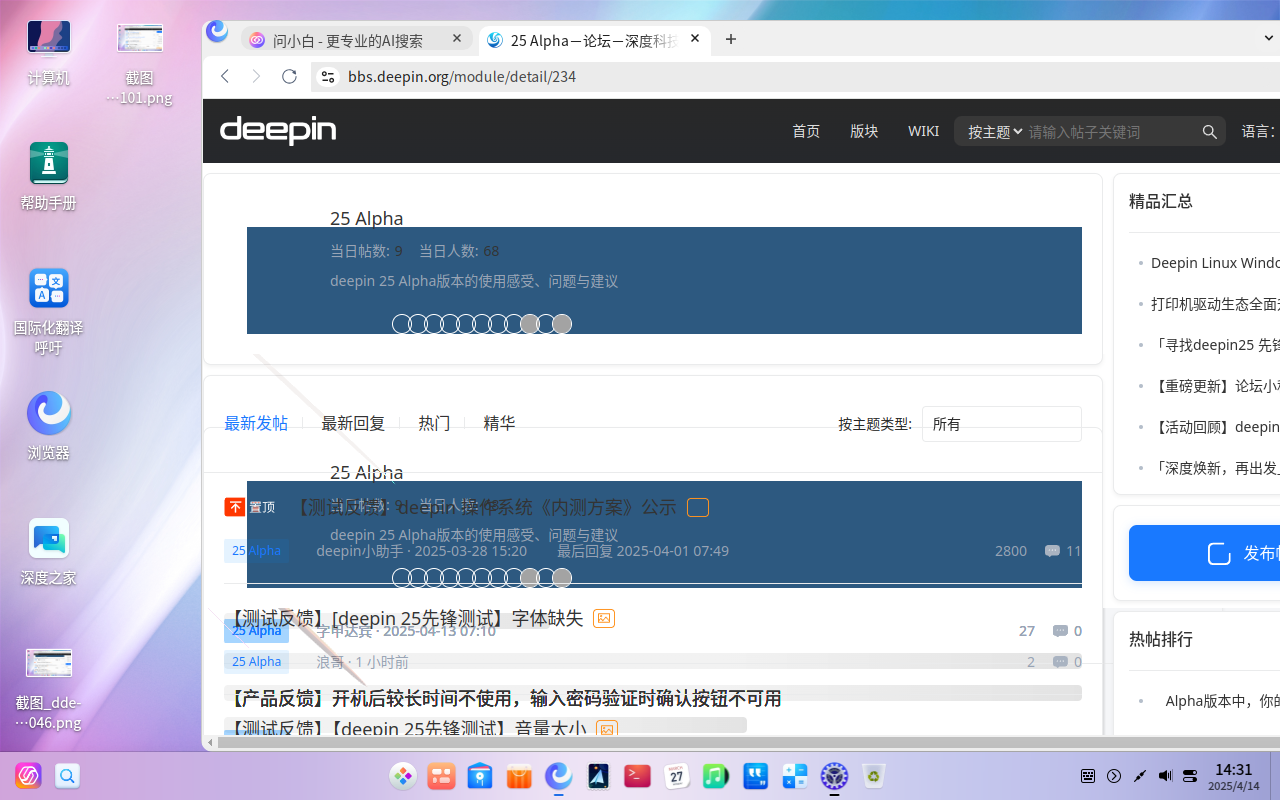Click the blue 发布 post button
Screen dimensions: 1280x800
[x=1204, y=553]
